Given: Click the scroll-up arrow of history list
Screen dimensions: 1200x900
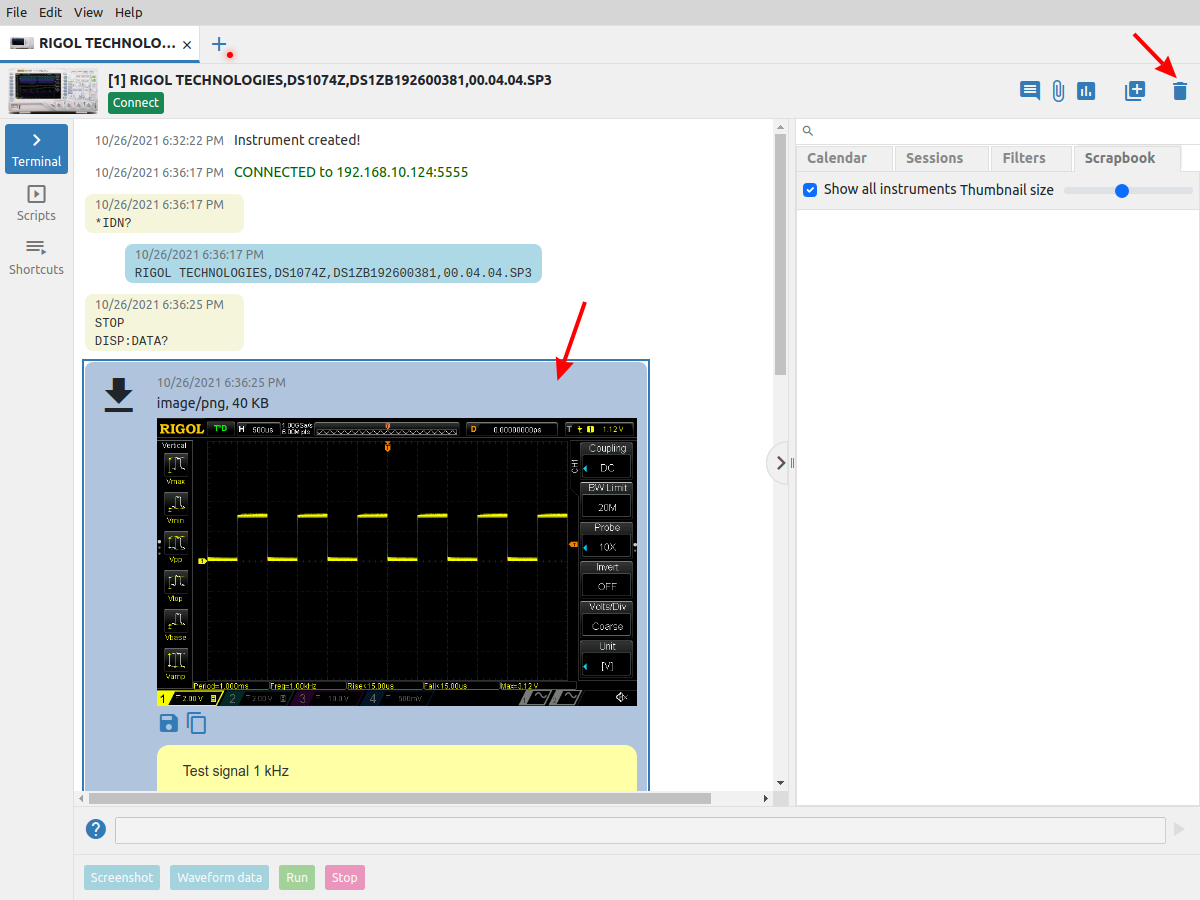Looking at the screenshot, I should 781,126.
